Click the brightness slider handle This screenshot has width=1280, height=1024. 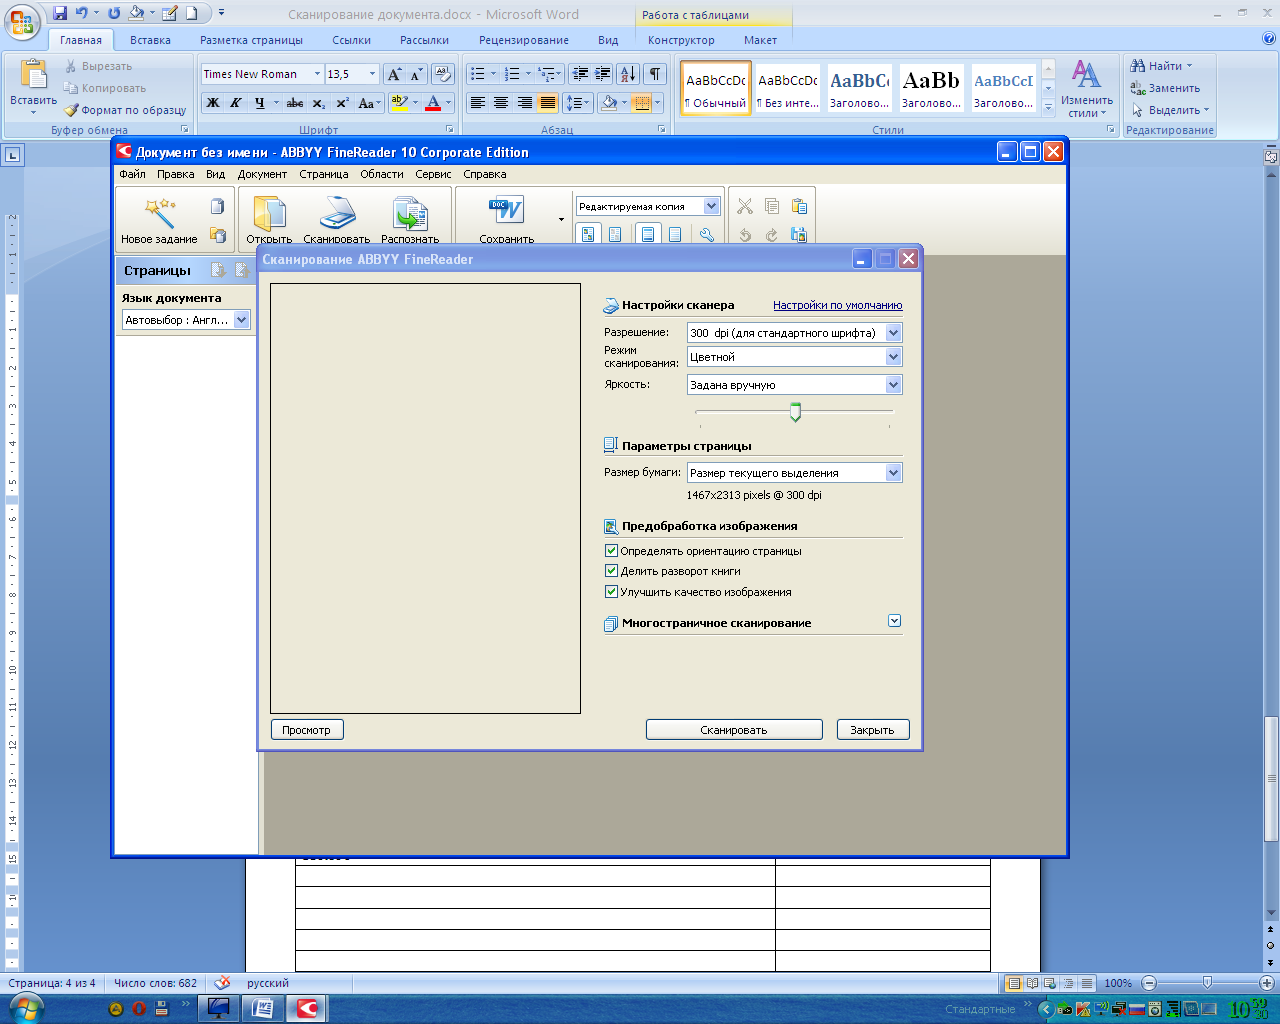795,412
